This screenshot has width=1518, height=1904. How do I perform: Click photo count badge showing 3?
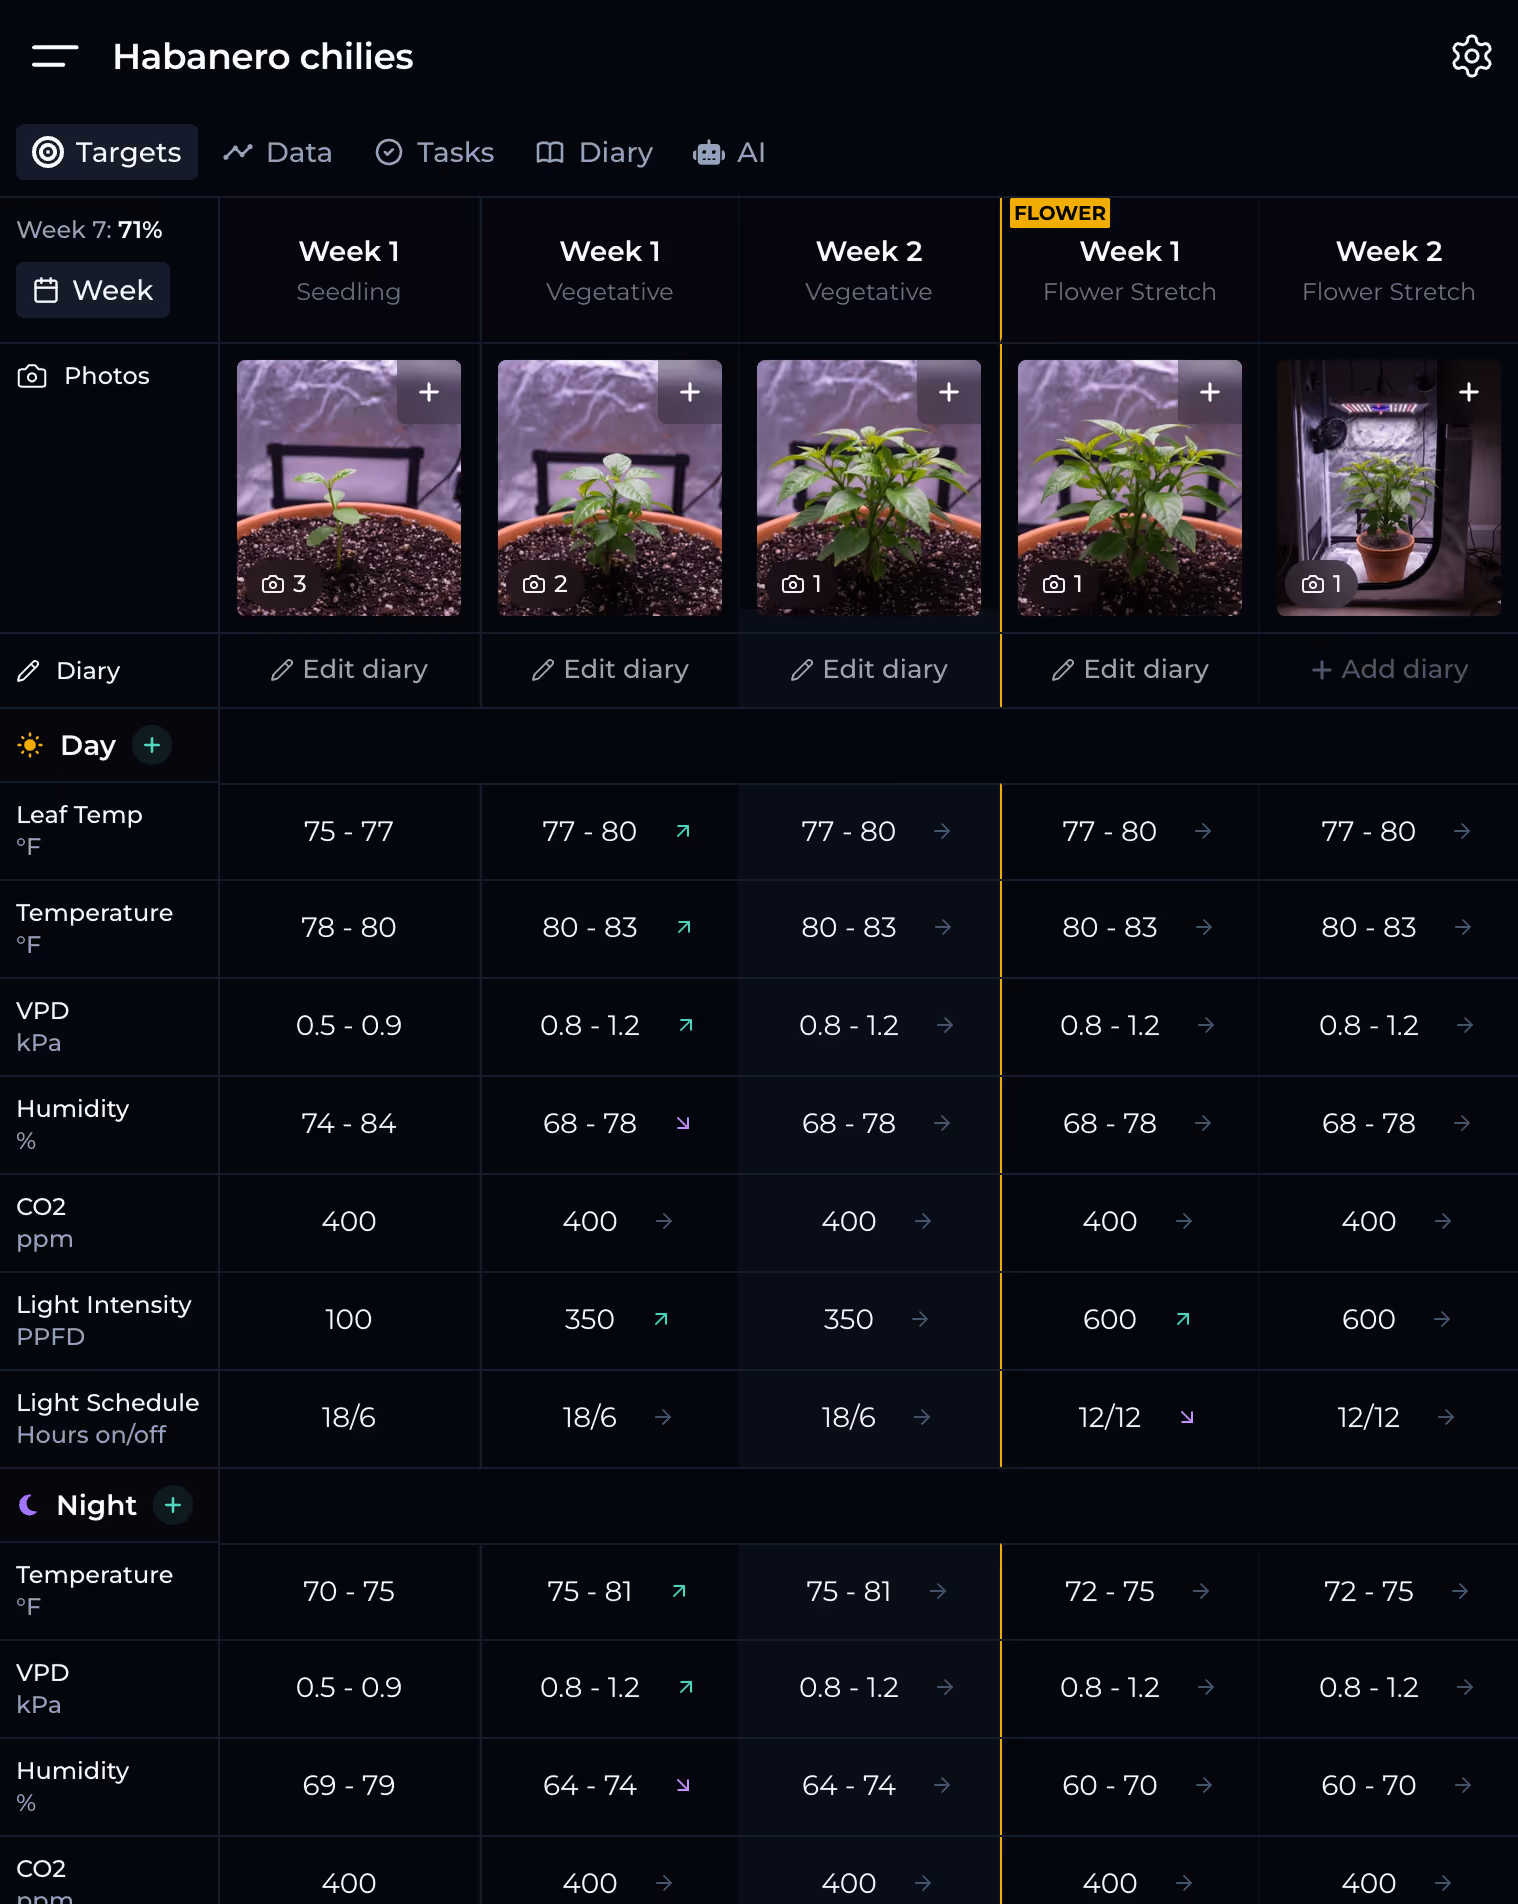pyautogui.click(x=284, y=584)
